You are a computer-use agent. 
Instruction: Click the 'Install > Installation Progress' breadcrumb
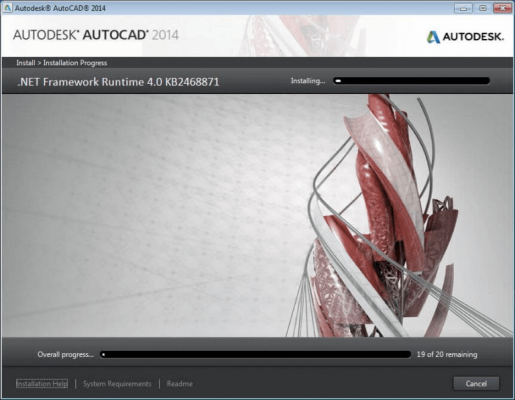pos(62,63)
